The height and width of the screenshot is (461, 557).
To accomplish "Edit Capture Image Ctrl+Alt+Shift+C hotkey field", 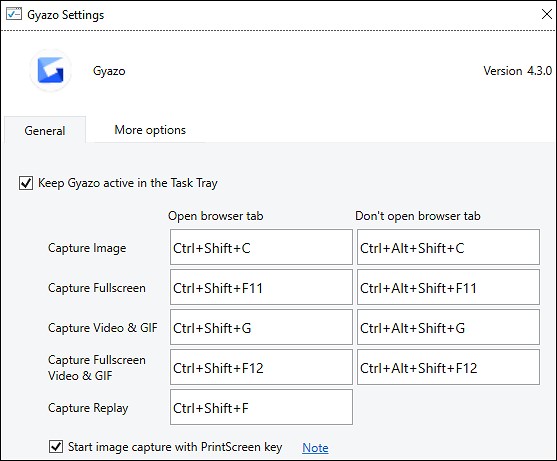I will click(448, 247).
